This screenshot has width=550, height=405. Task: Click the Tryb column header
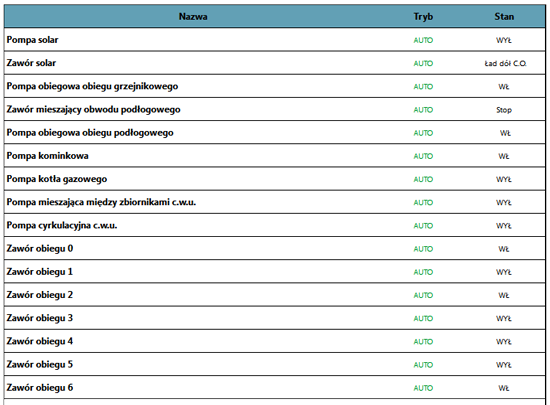point(423,16)
